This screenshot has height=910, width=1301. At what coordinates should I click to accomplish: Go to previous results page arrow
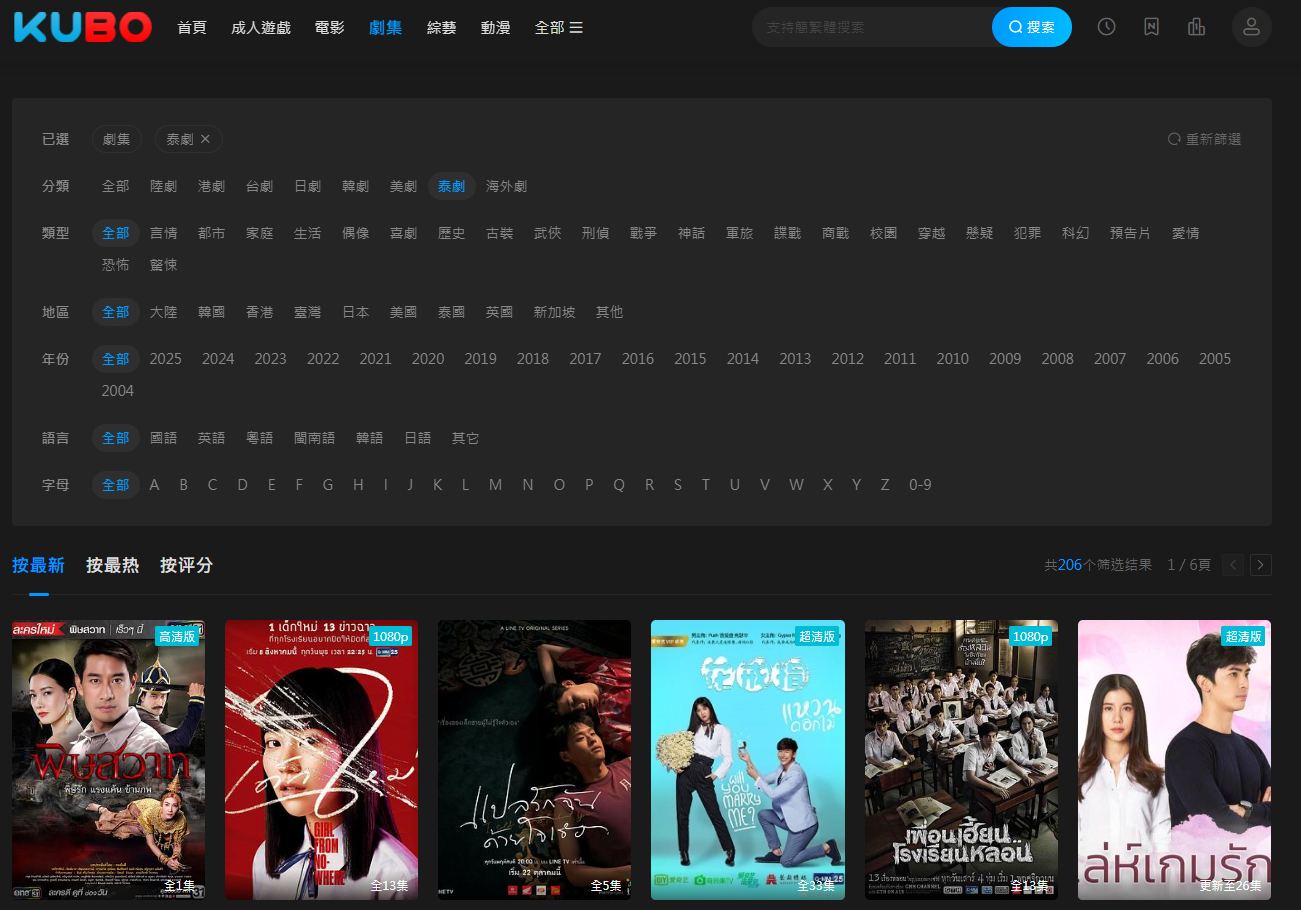point(1233,565)
